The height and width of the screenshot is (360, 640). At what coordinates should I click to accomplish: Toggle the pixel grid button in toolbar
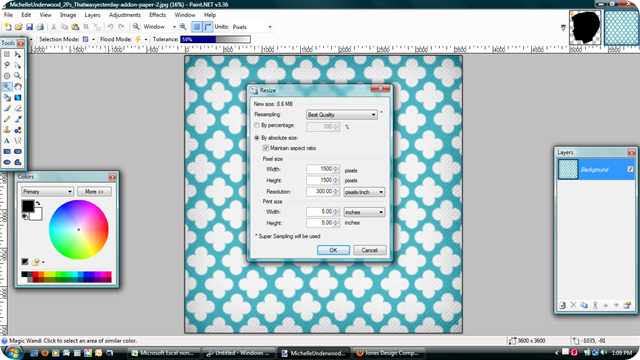click(197, 27)
